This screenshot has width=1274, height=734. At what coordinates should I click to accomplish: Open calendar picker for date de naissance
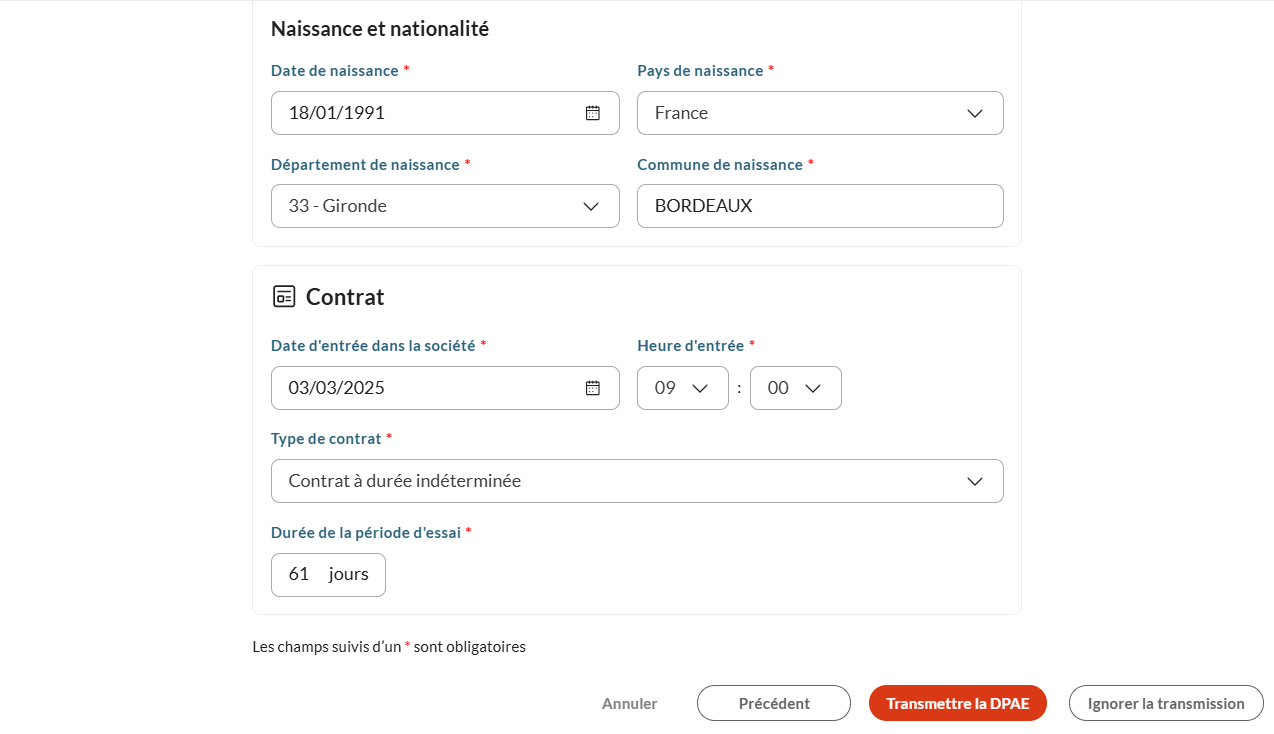pos(592,113)
